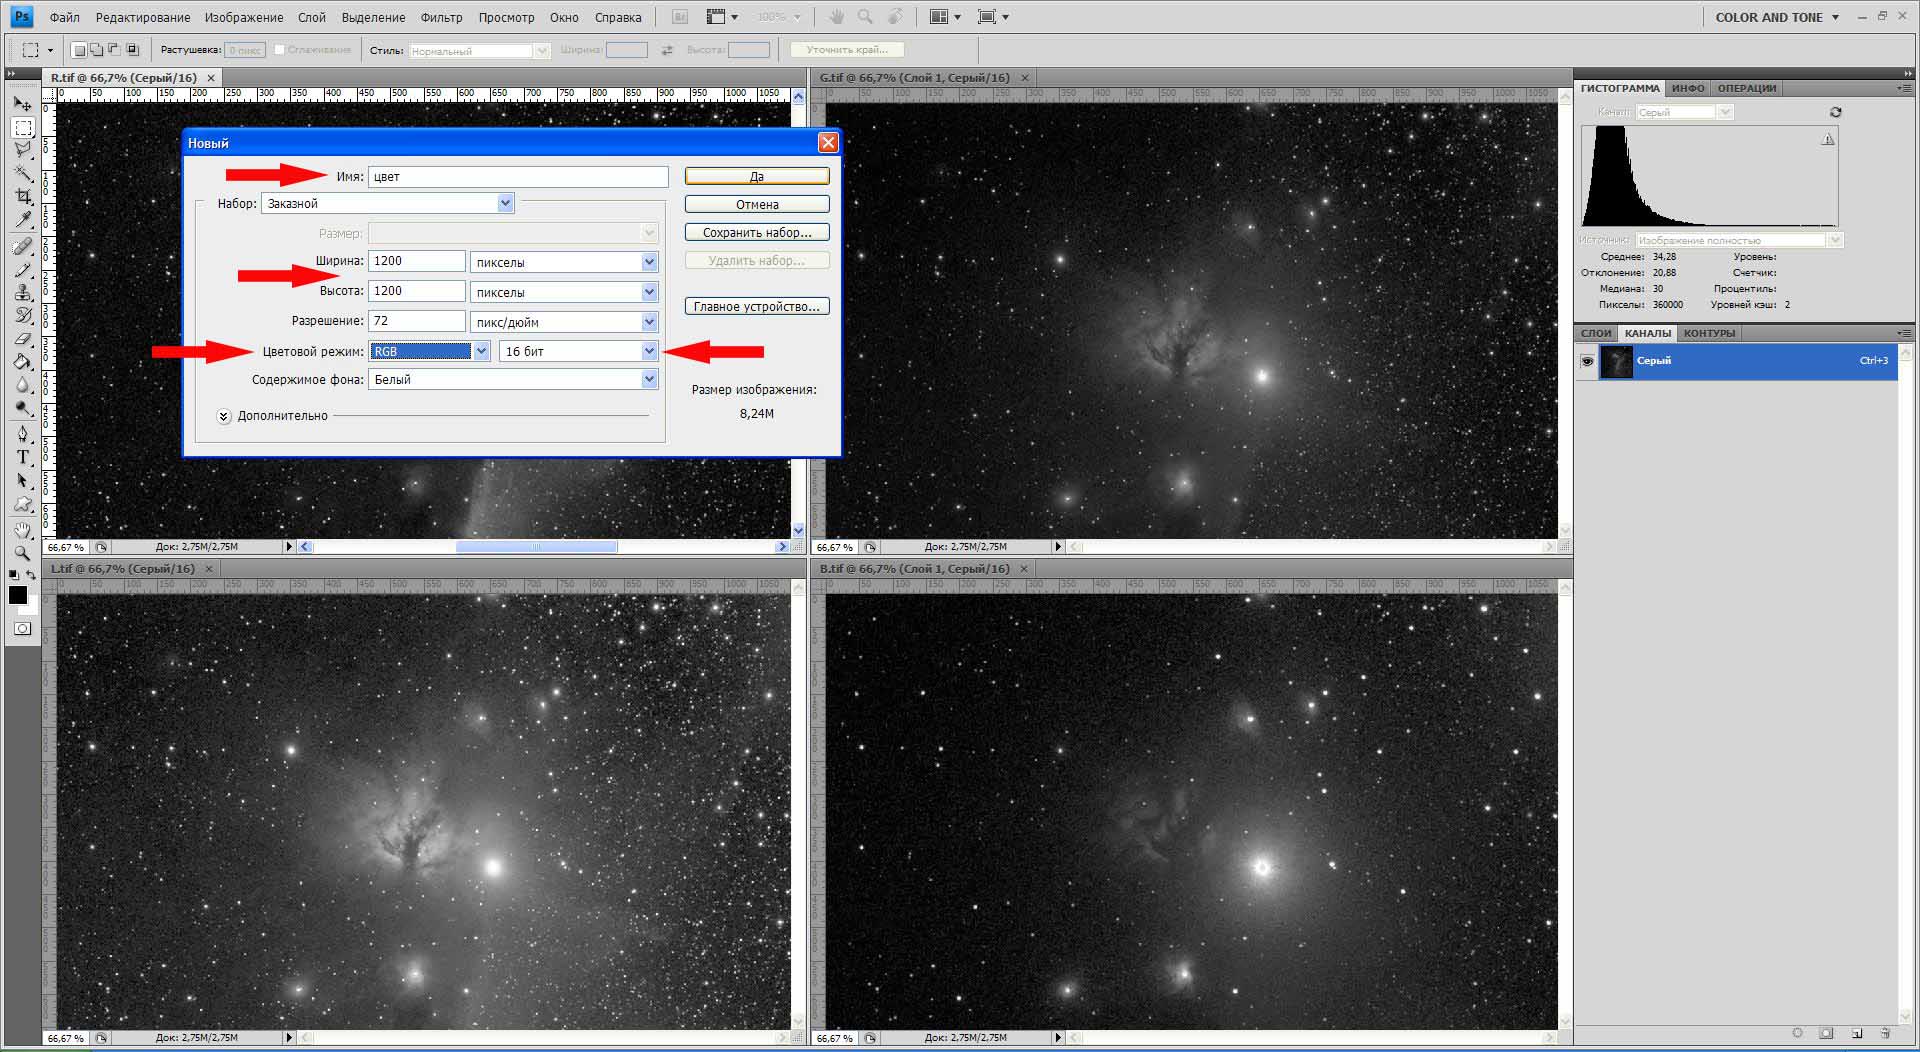The image size is (1920, 1052).
Task: Toggle Quick Mask mode button
Action: (x=23, y=629)
